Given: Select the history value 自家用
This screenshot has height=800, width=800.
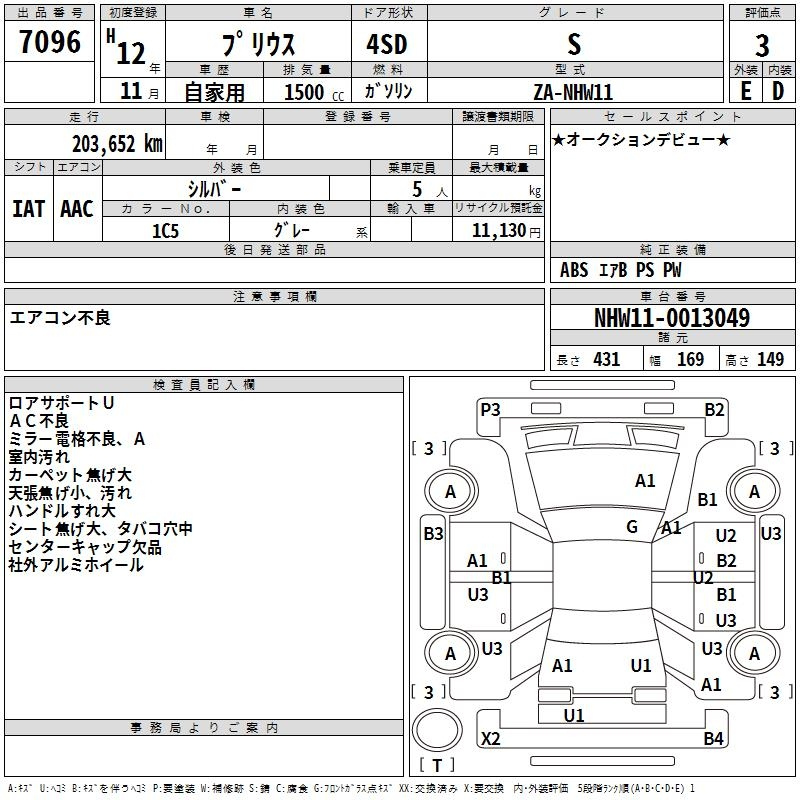Looking at the screenshot, I should tap(214, 92).
